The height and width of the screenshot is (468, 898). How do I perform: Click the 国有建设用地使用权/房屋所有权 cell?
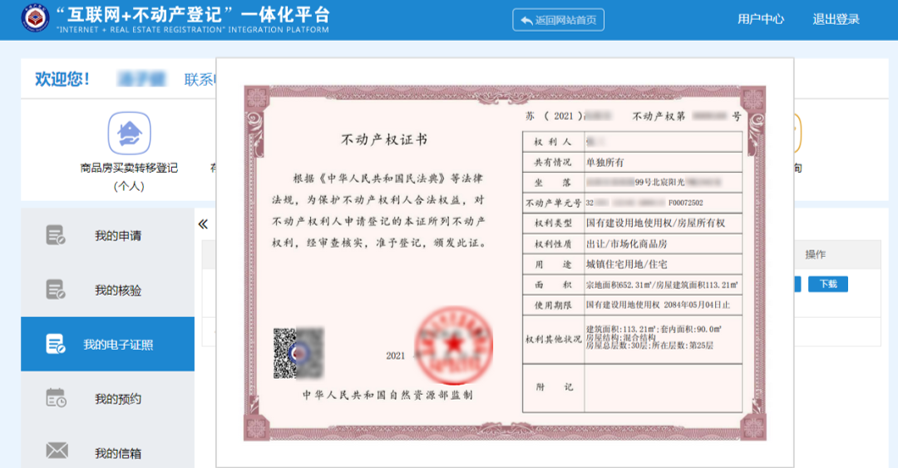(663, 223)
